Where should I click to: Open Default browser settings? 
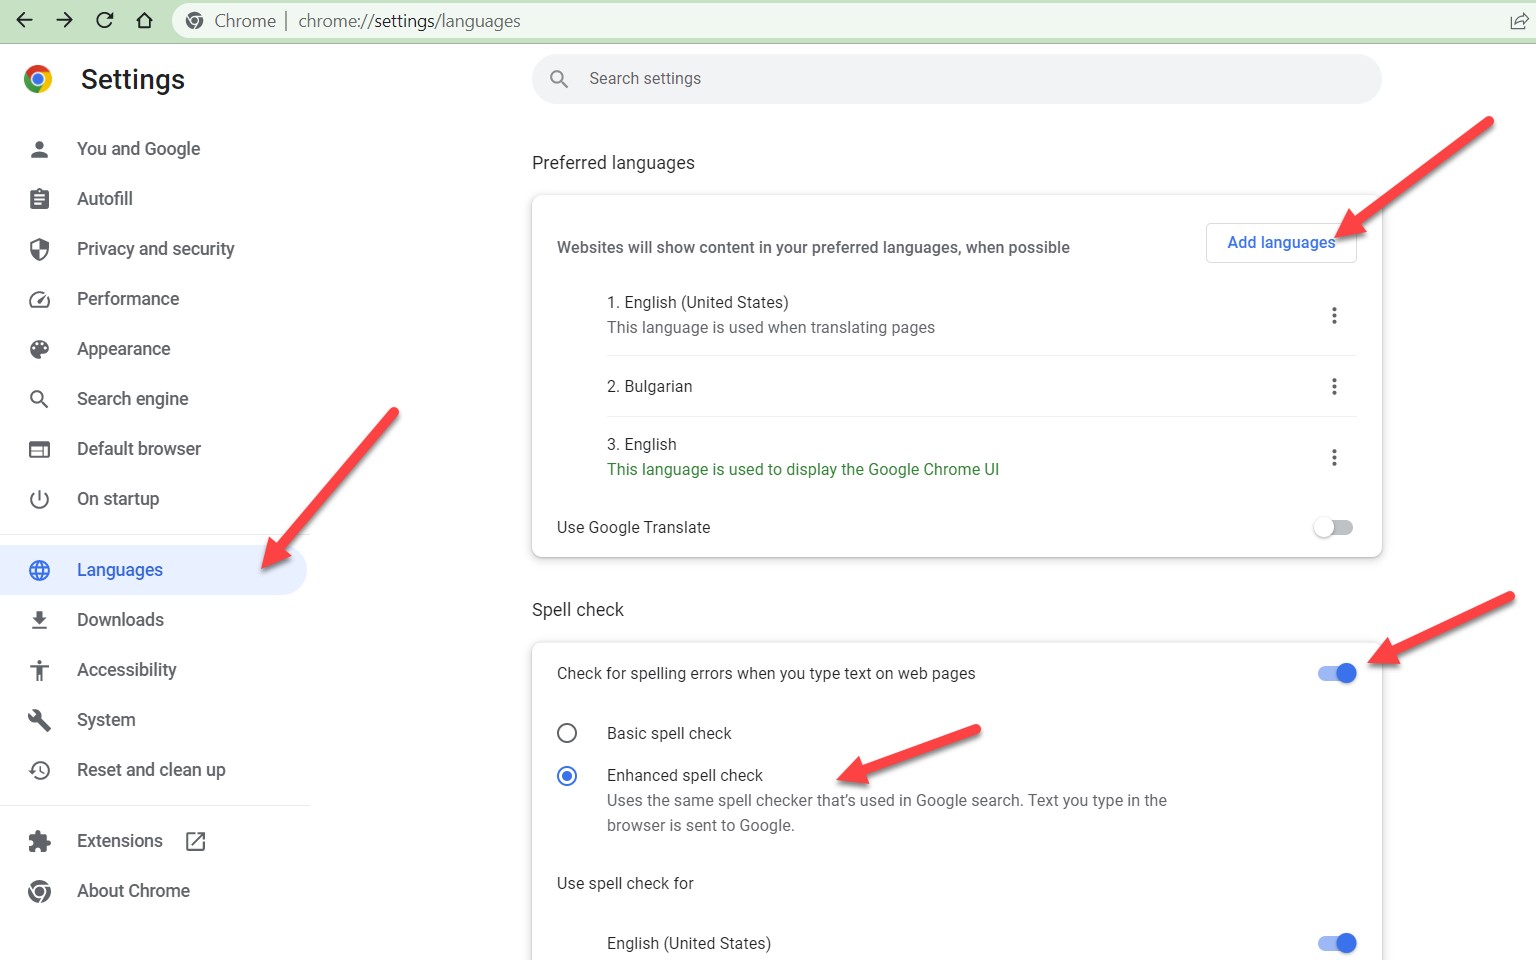point(139,449)
